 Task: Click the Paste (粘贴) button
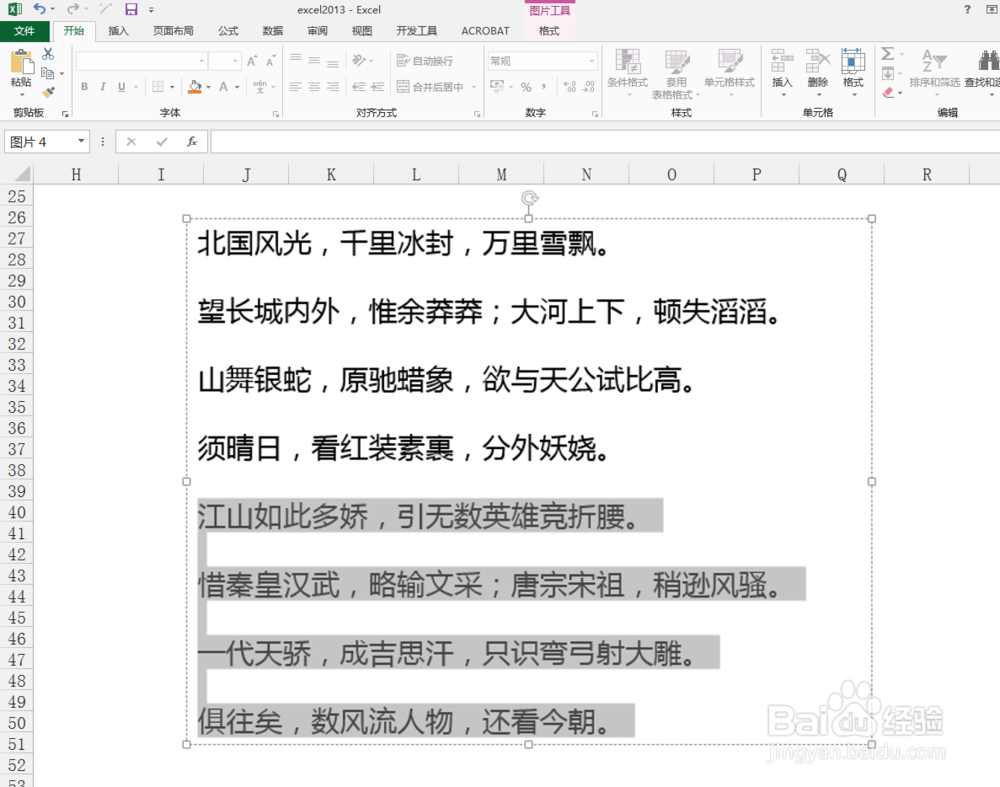[22, 60]
